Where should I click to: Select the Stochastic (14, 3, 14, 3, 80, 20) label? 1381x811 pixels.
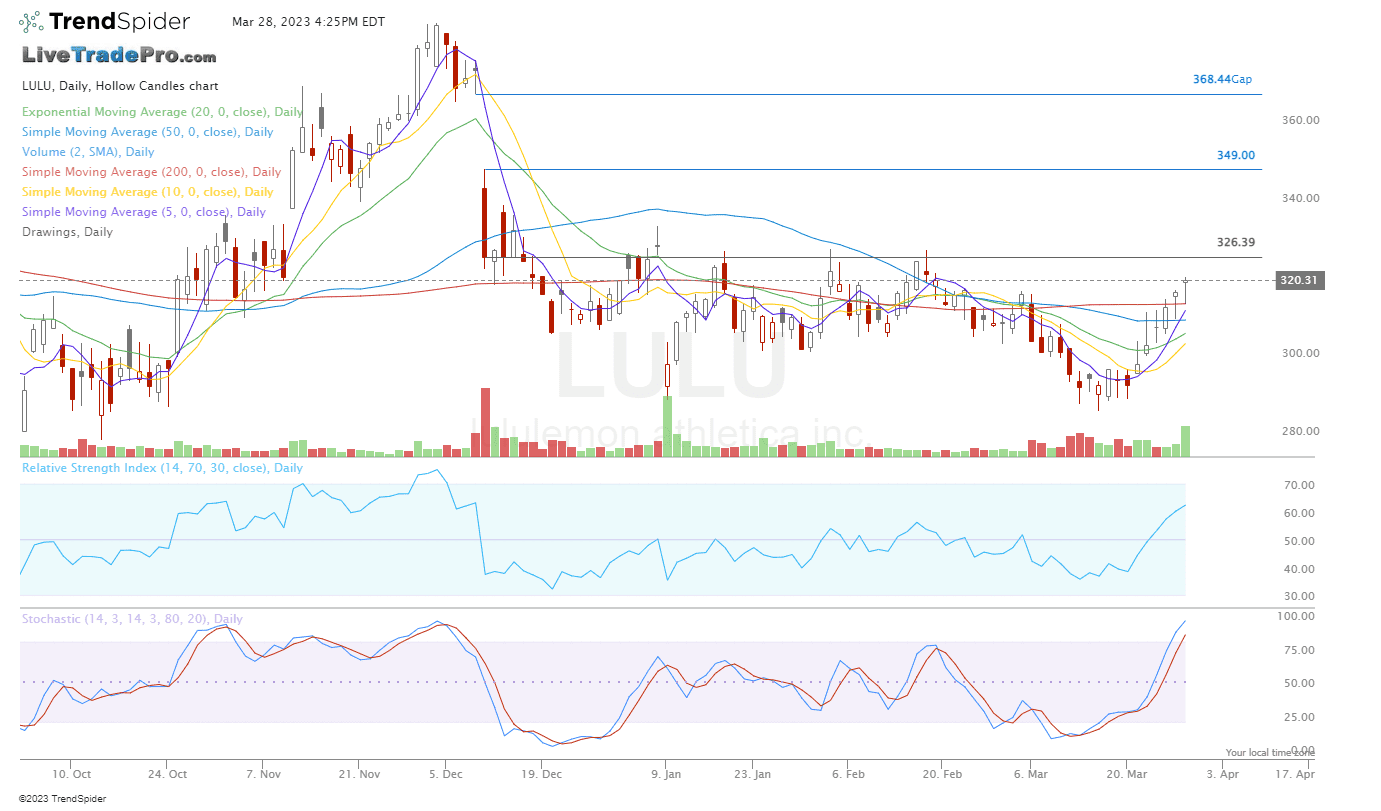[x=132, y=619]
